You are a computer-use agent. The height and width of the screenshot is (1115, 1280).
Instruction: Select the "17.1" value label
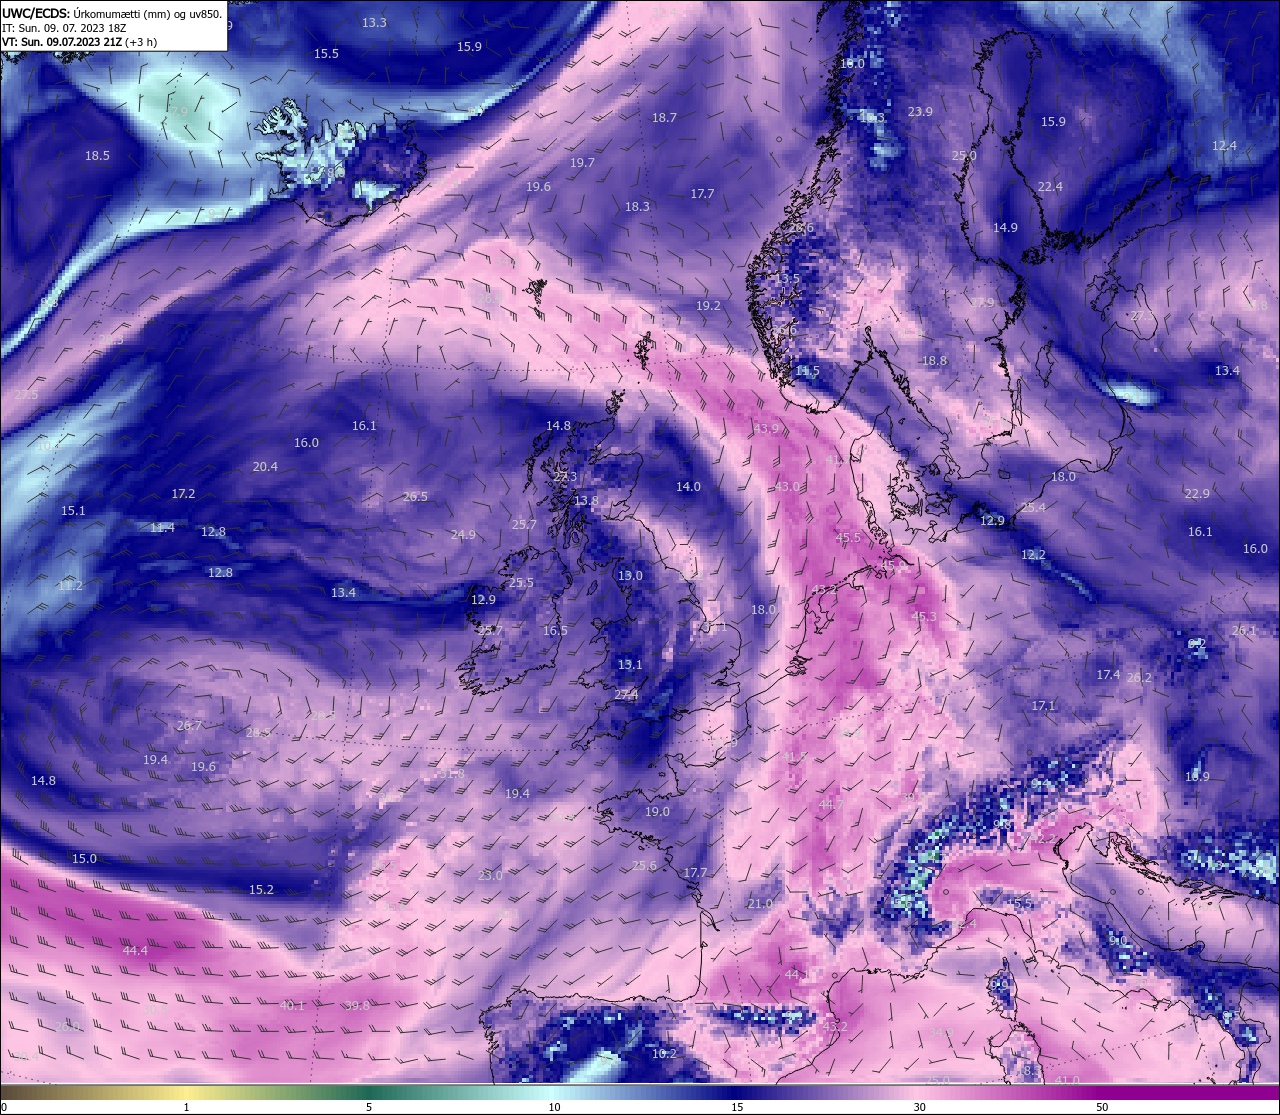1043,705
